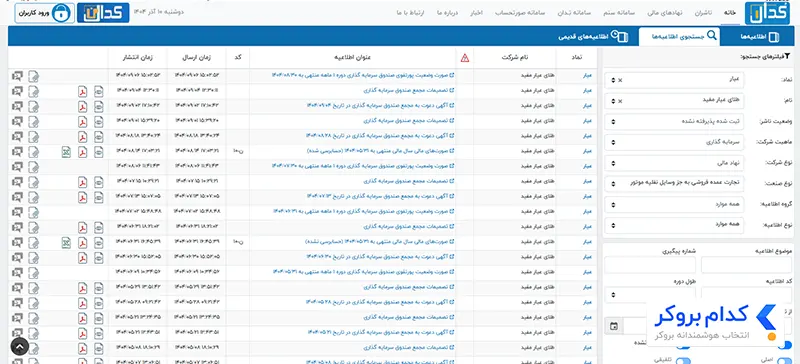This screenshot has height=364, width=800.
Task: Open the طول دوره dropdown
Action: (x=650, y=295)
